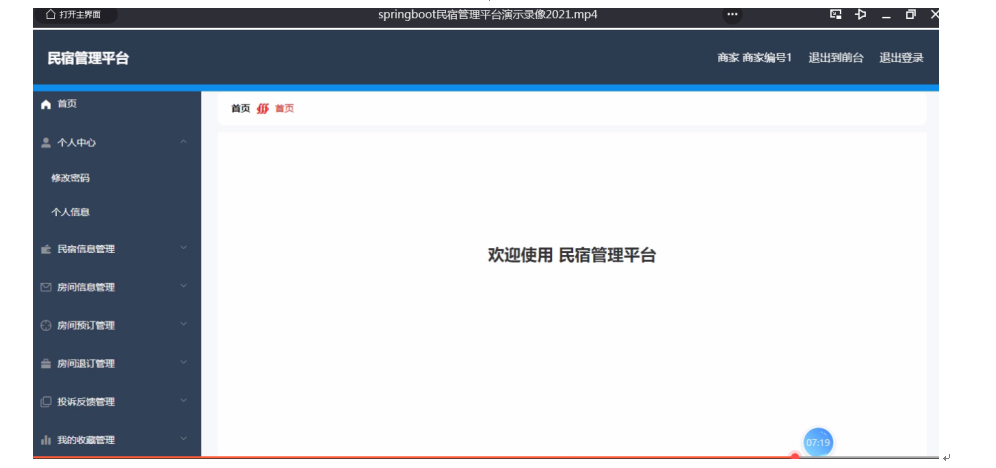Click the circular icon beside 房间预订管理

click(46, 326)
